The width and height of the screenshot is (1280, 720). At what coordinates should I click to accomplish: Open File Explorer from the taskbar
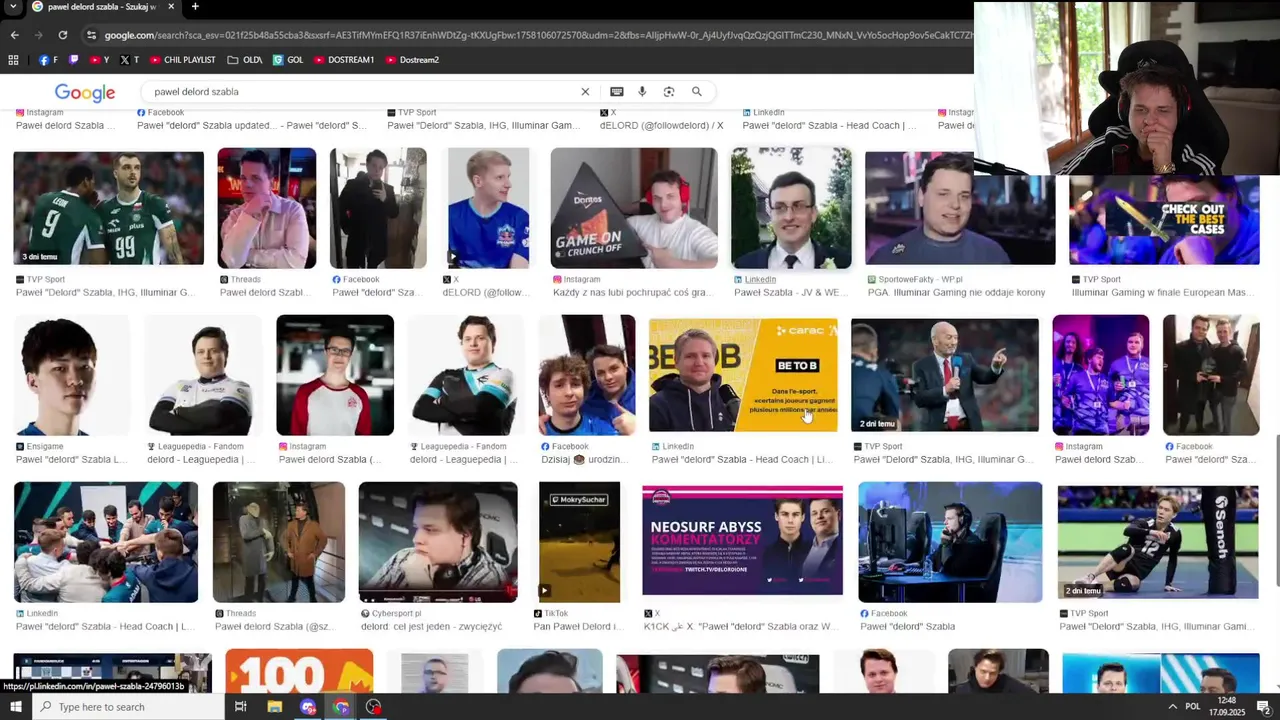pyautogui.click(x=274, y=707)
